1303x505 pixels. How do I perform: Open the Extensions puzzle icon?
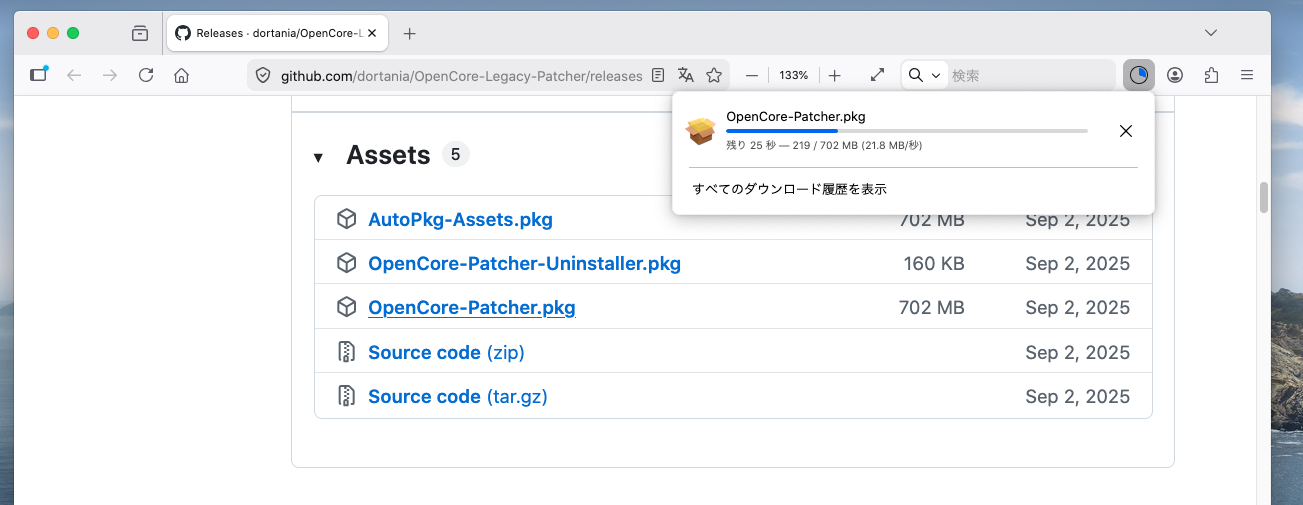click(x=1212, y=75)
